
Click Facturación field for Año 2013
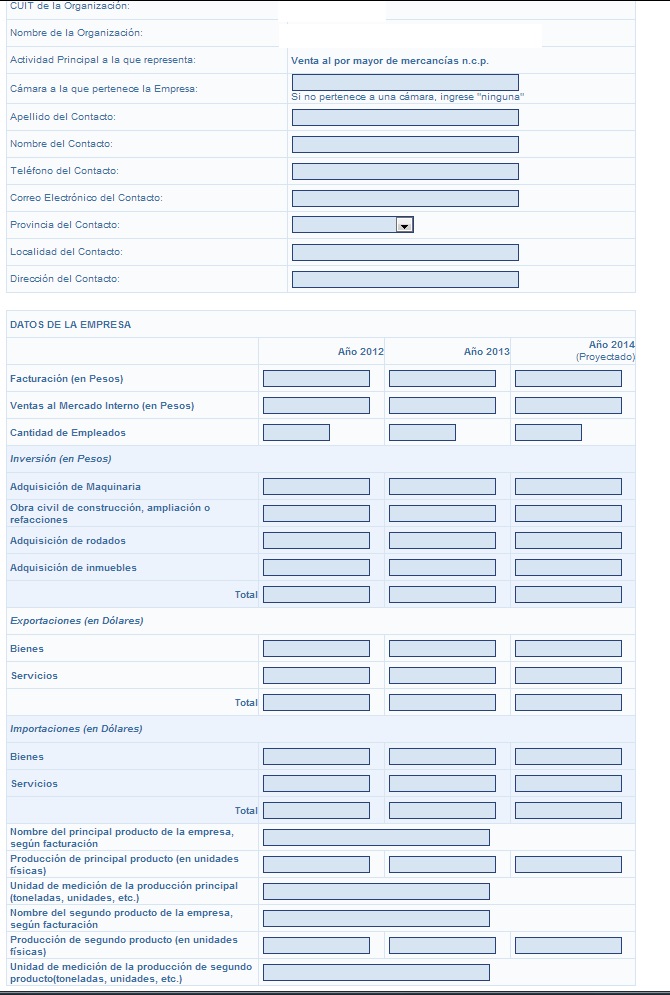coord(442,379)
